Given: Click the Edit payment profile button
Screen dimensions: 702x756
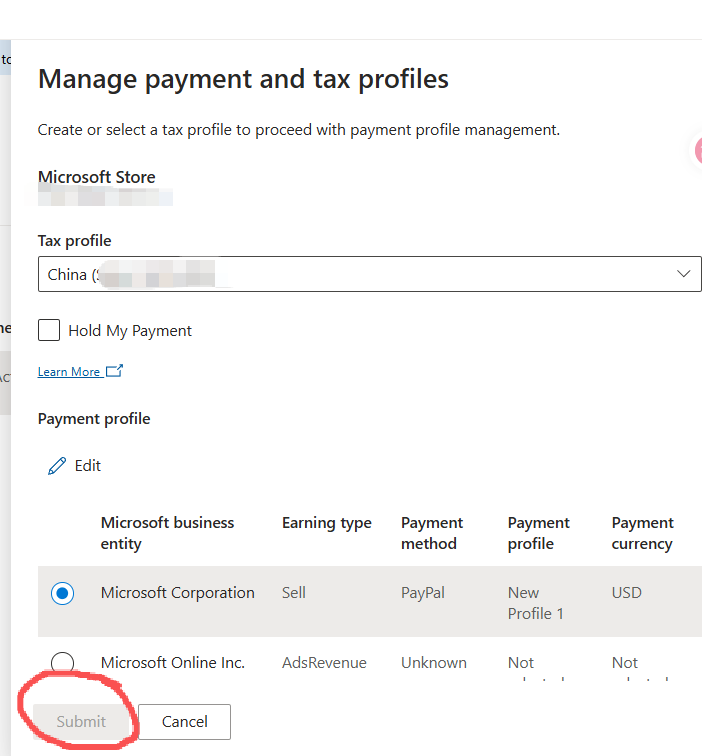Looking at the screenshot, I should click(x=74, y=466).
